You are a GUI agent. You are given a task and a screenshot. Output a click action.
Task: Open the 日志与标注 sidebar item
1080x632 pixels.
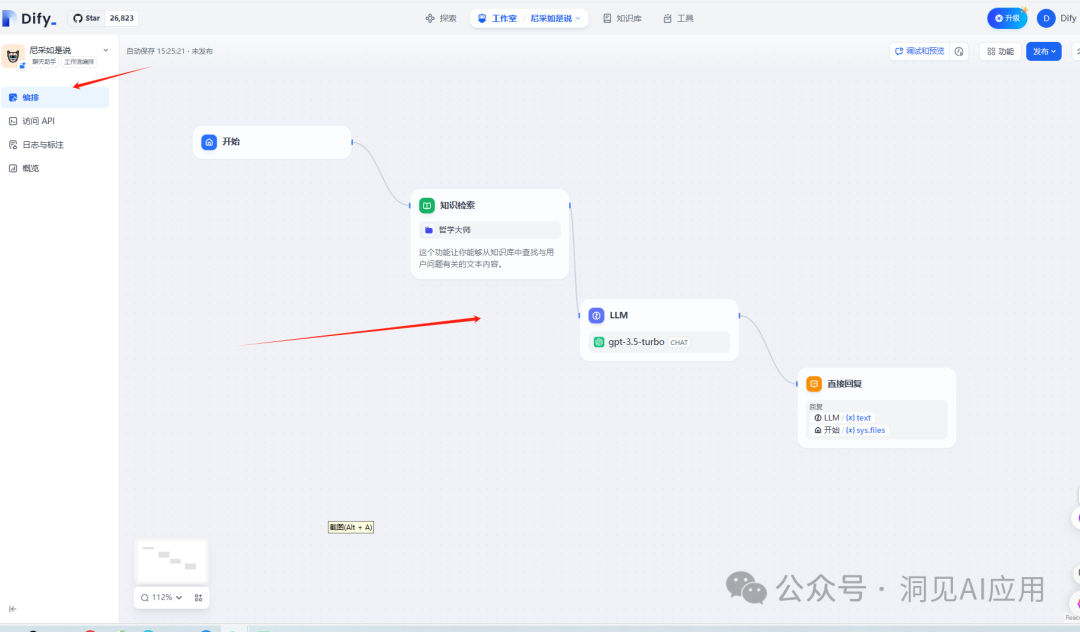(43, 145)
